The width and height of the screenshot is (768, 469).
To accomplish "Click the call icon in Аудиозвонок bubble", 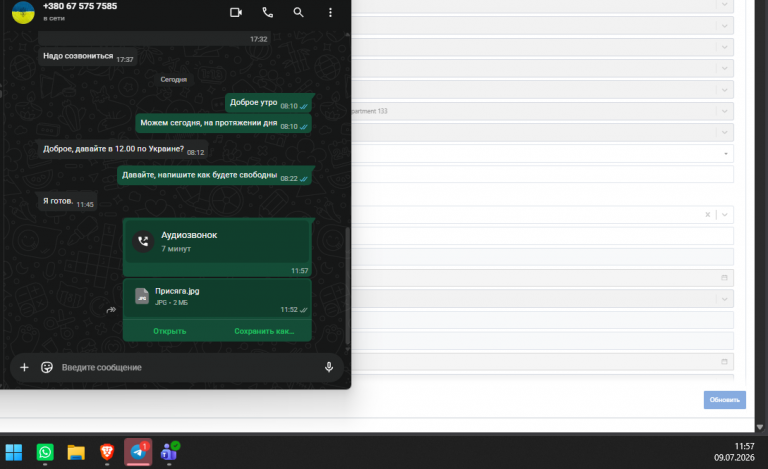I will (143, 241).
